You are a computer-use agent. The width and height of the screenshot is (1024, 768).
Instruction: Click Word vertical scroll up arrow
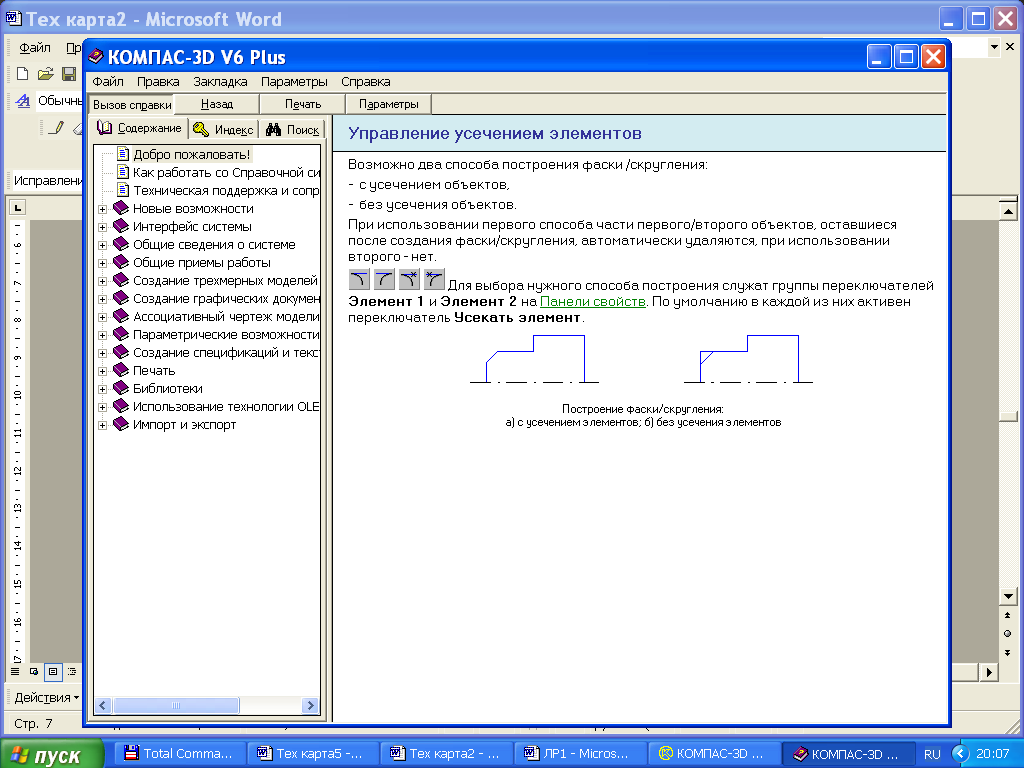tap(1008, 211)
